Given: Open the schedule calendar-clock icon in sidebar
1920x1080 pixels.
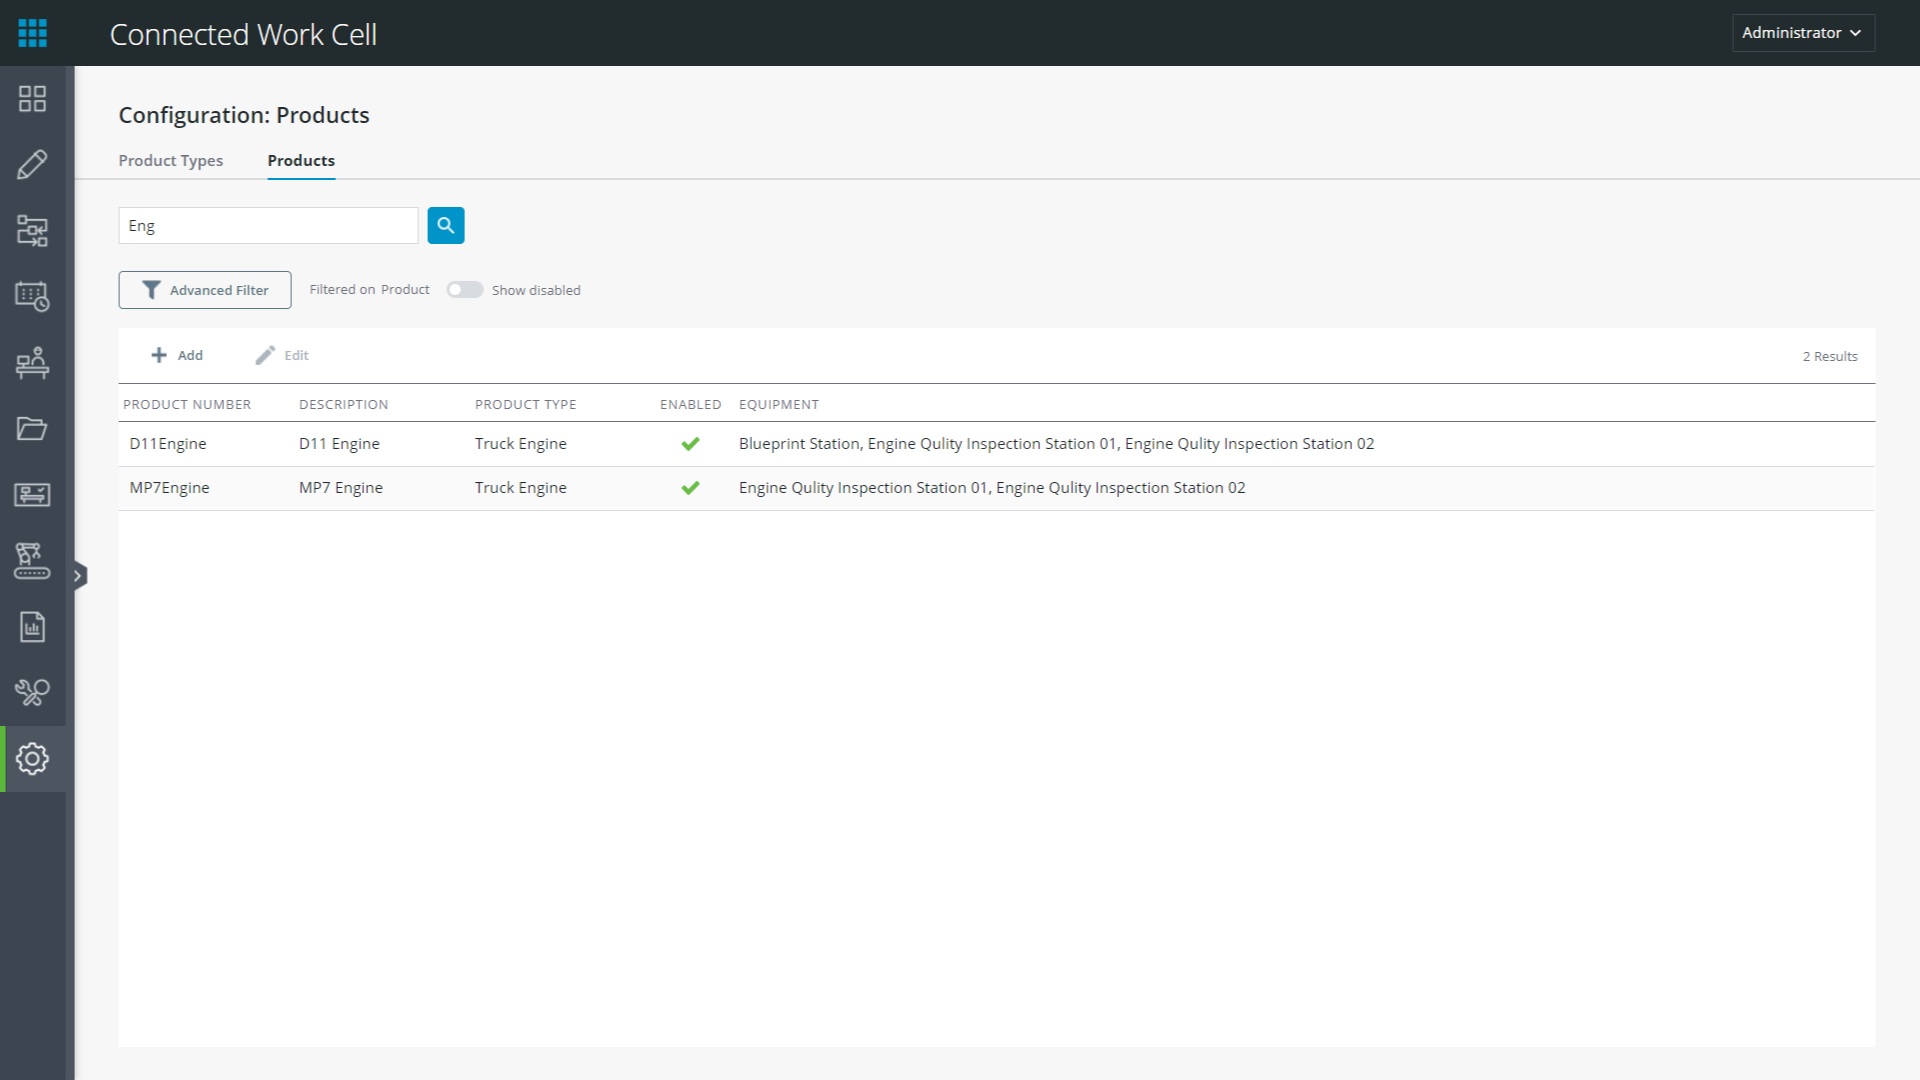Looking at the screenshot, I should (32, 296).
